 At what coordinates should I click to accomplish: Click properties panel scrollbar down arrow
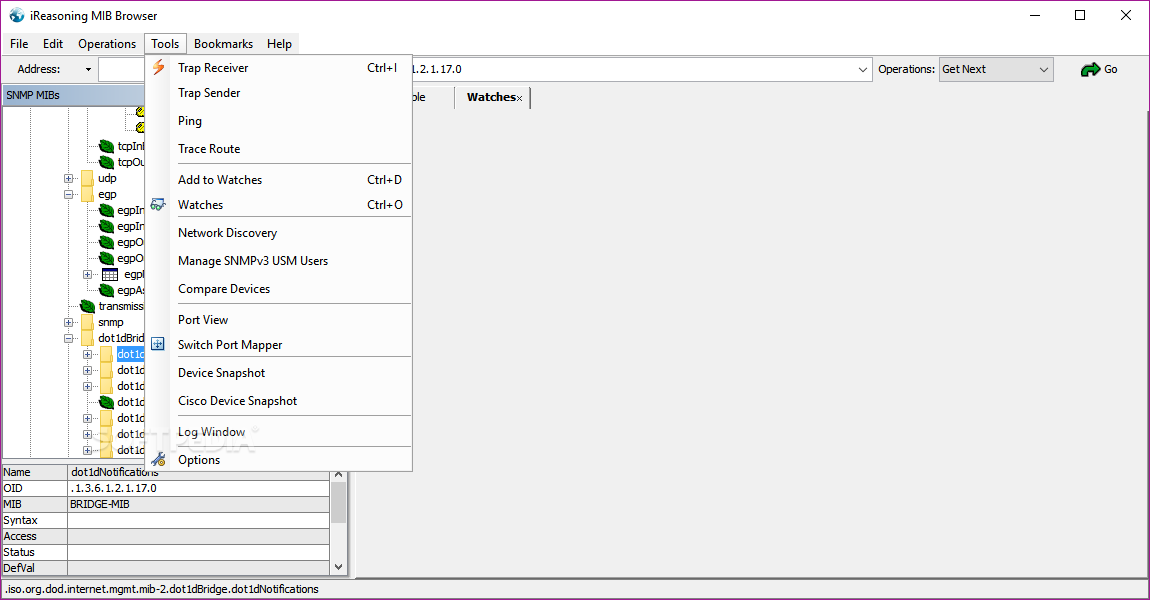click(338, 567)
